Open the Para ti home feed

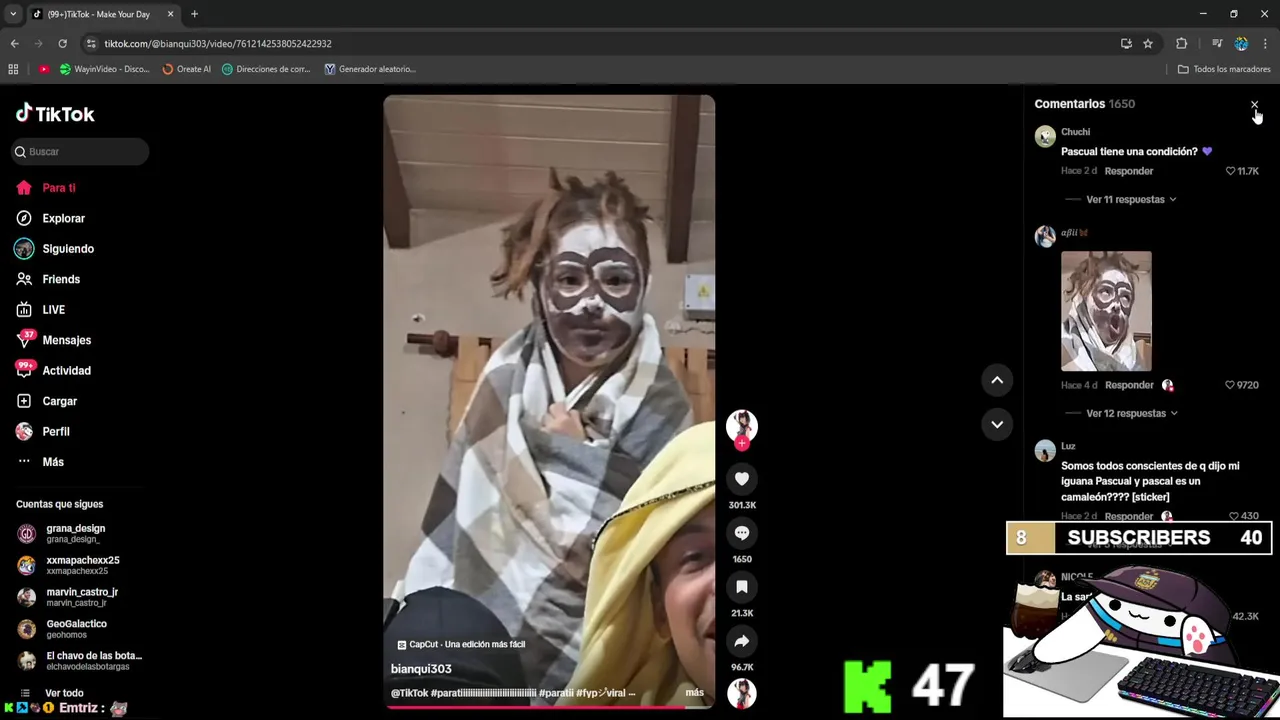click(x=46, y=188)
